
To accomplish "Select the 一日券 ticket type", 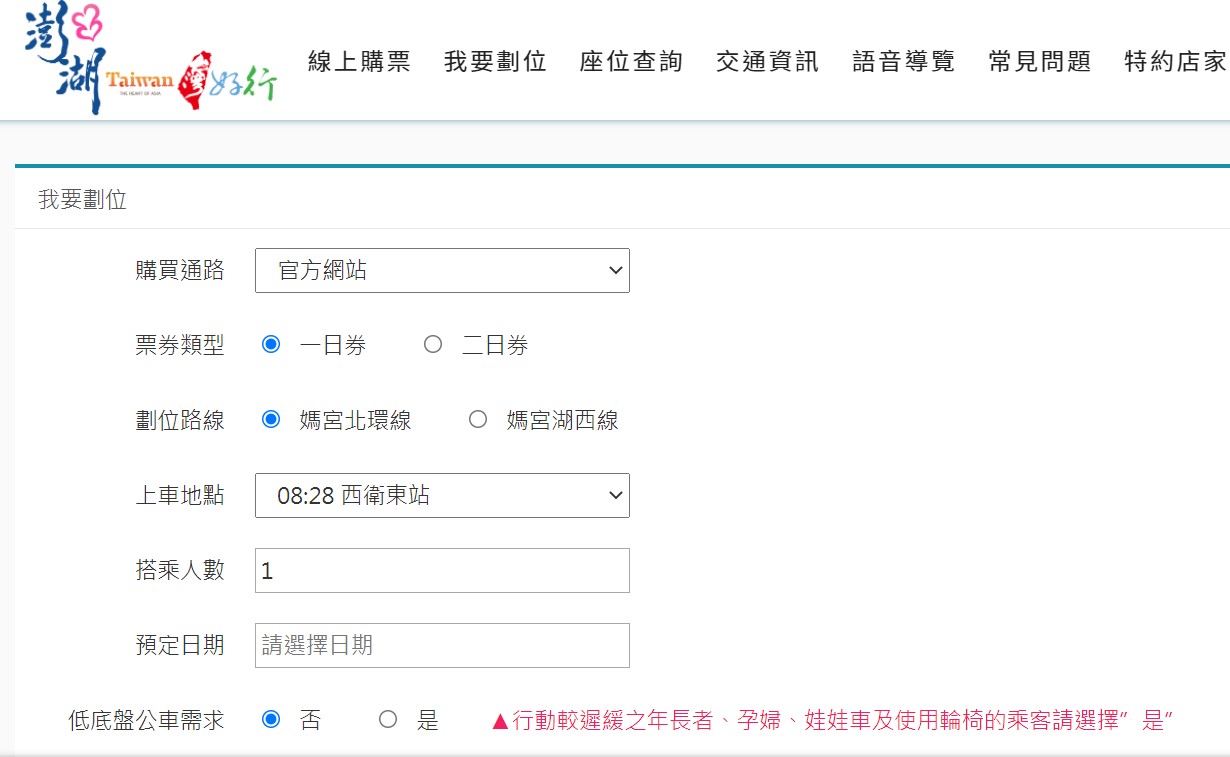I will 271,345.
